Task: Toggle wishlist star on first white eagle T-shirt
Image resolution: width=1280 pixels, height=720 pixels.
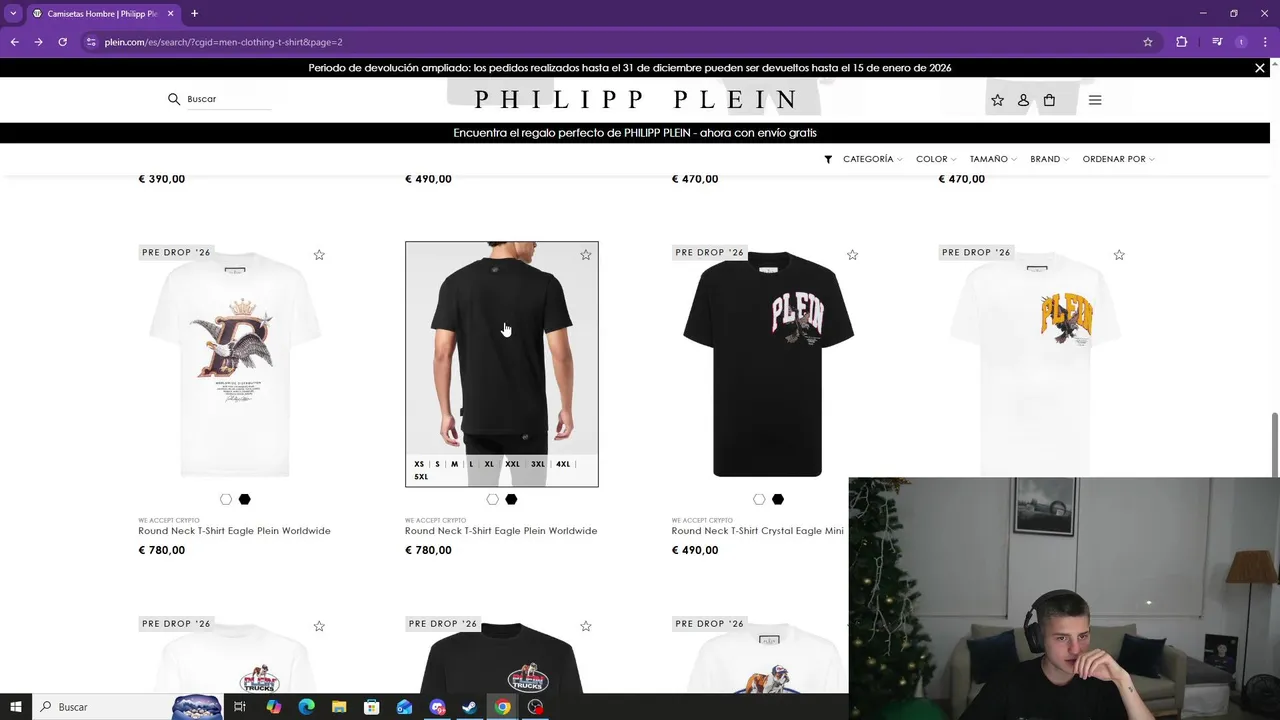Action: click(319, 255)
